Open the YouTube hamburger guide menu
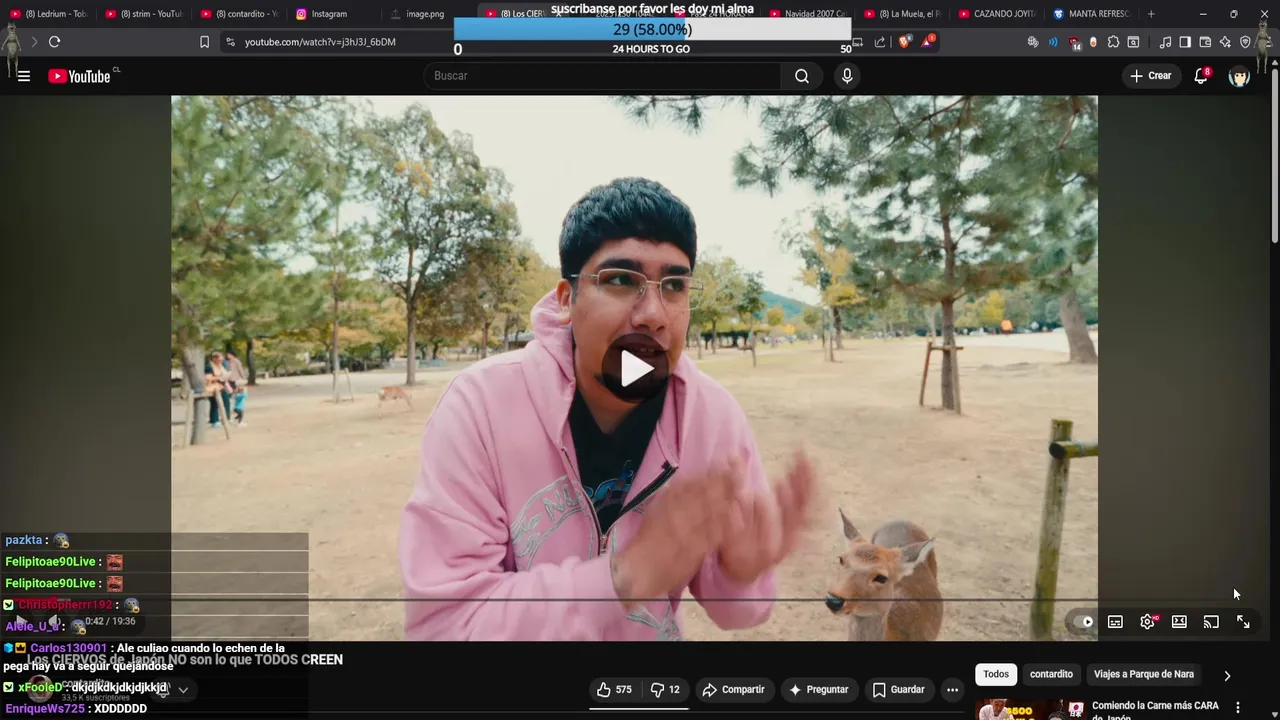Screen dimensions: 1280x720 (x=24, y=76)
